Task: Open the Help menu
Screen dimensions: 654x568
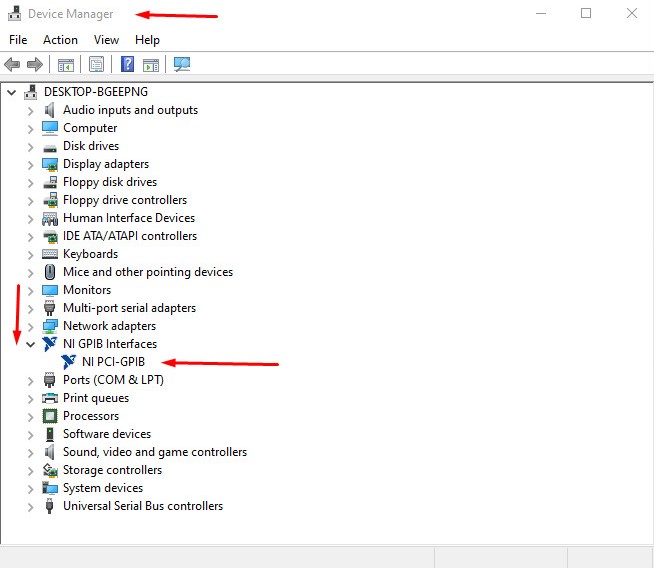Action: tap(147, 40)
